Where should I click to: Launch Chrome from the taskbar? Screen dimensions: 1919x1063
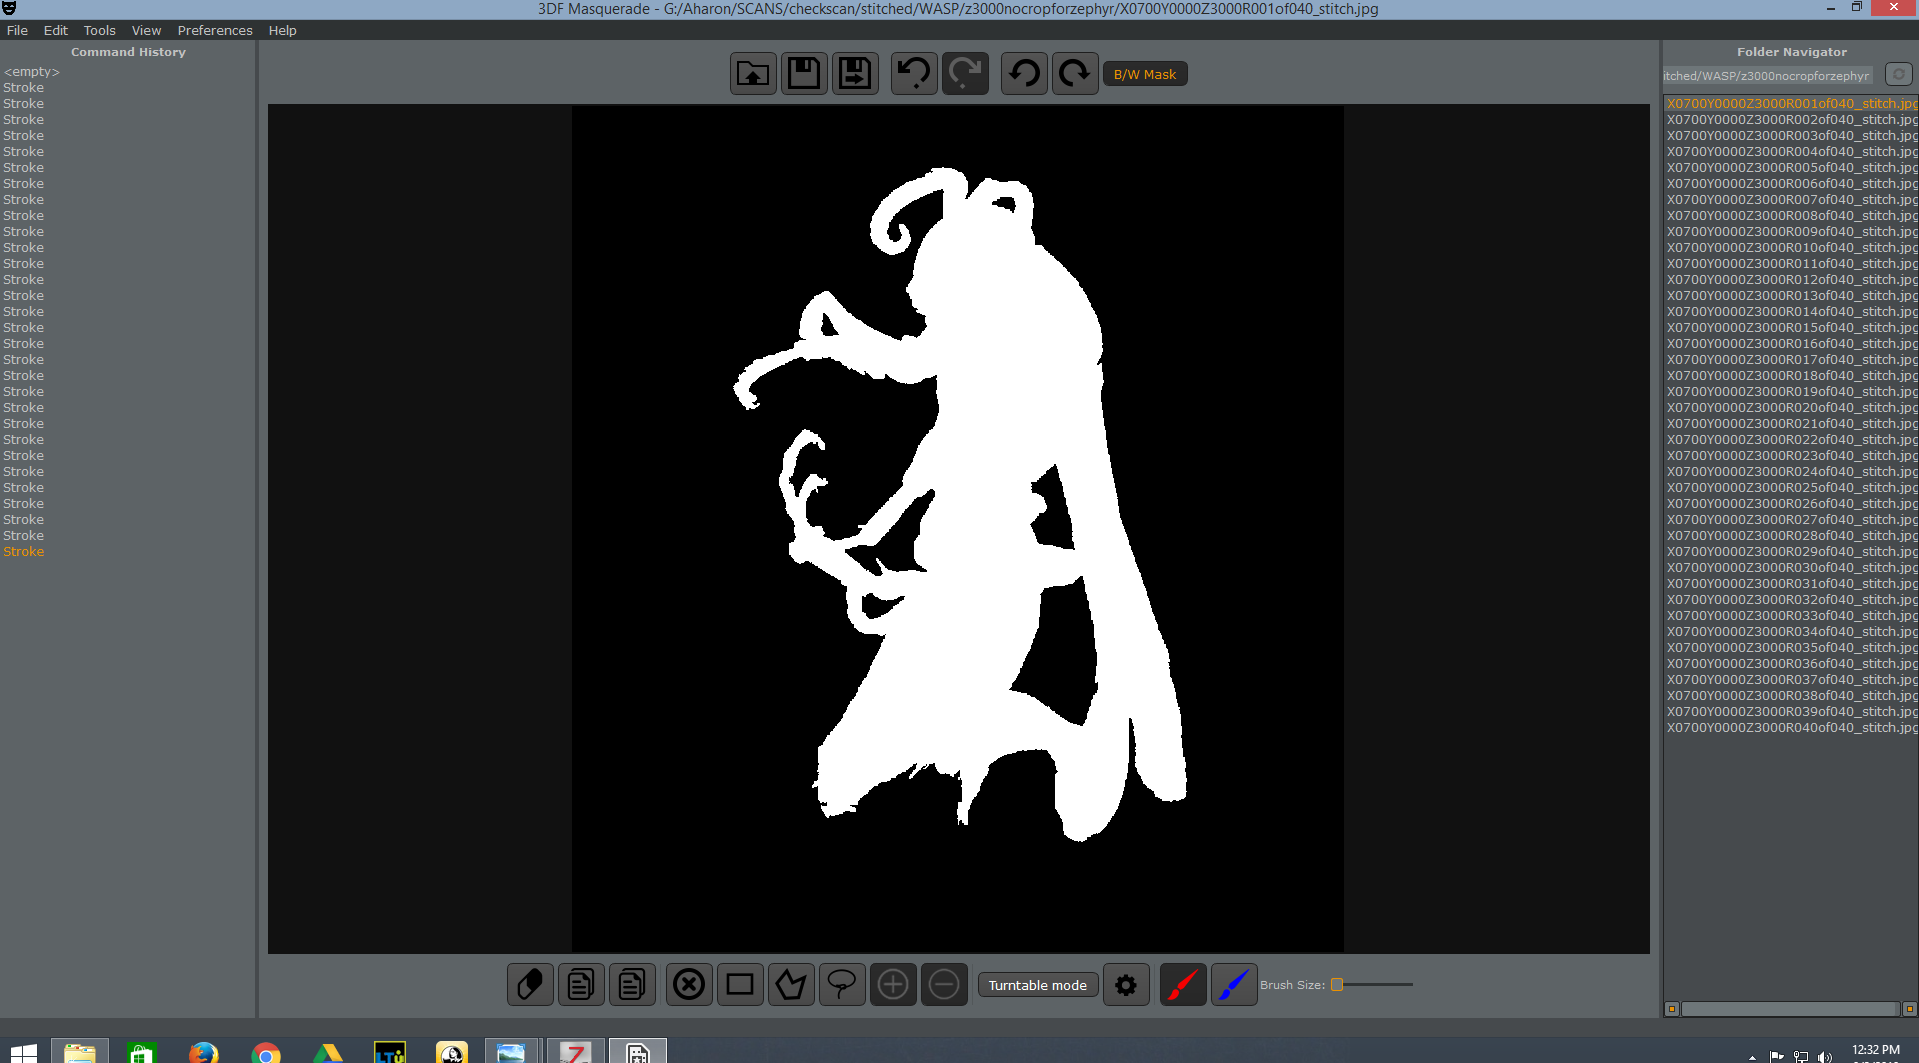(266, 1052)
